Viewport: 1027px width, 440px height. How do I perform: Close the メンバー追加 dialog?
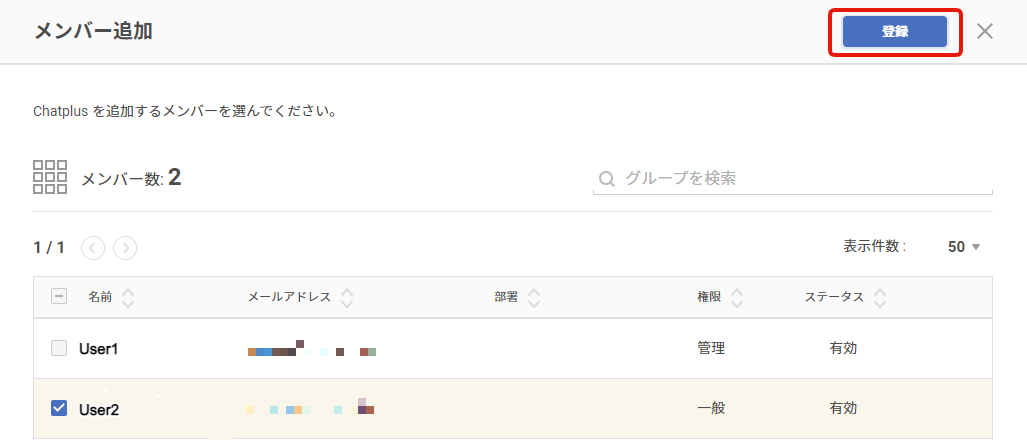point(984,31)
